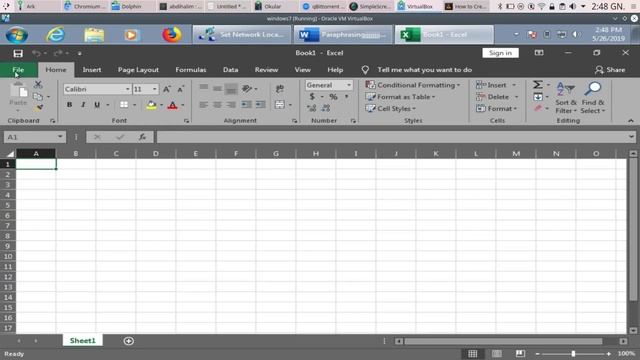
Task: Toggle Bold formatting
Action: [x=69, y=105]
